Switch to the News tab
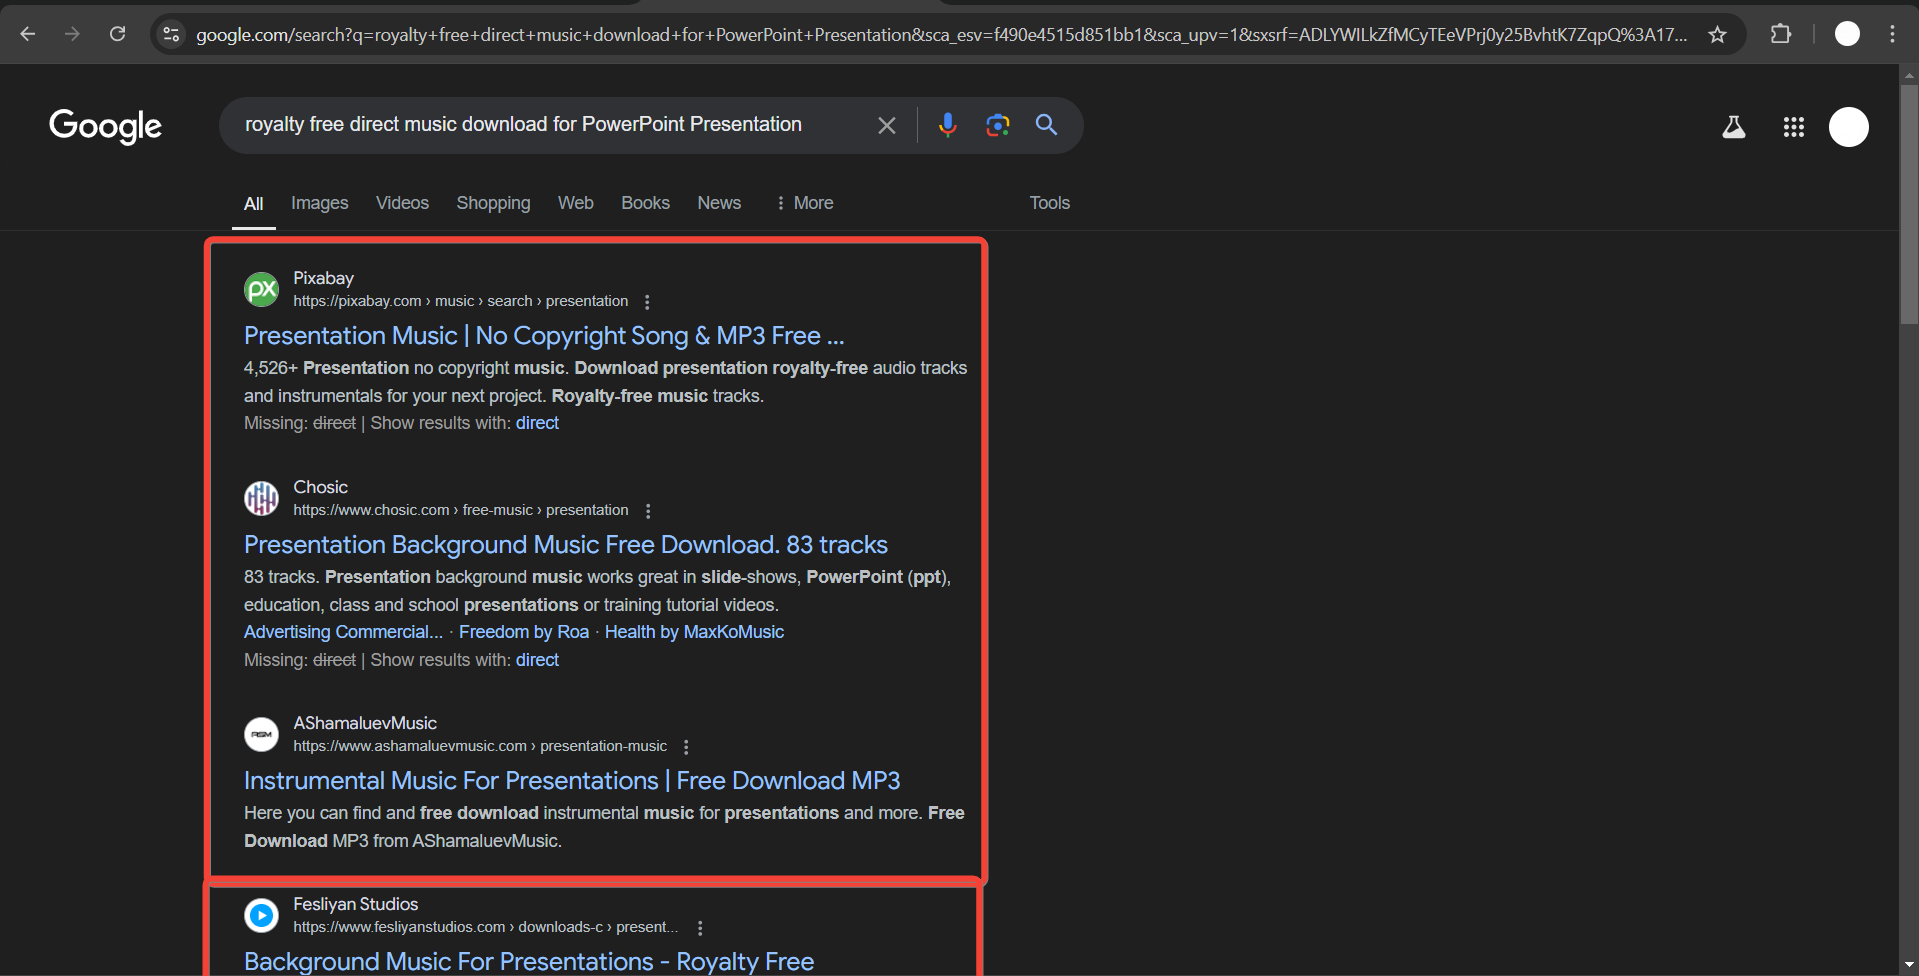The image size is (1919, 976). [x=719, y=203]
